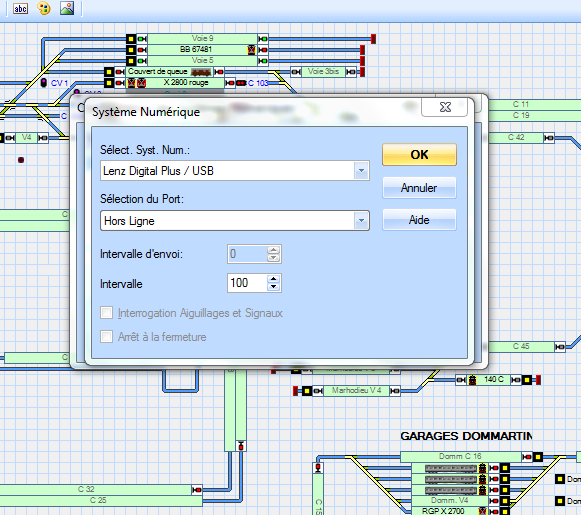Image resolution: width=581 pixels, height=515 pixels.
Task: Select the V4 block
Action: point(26,138)
